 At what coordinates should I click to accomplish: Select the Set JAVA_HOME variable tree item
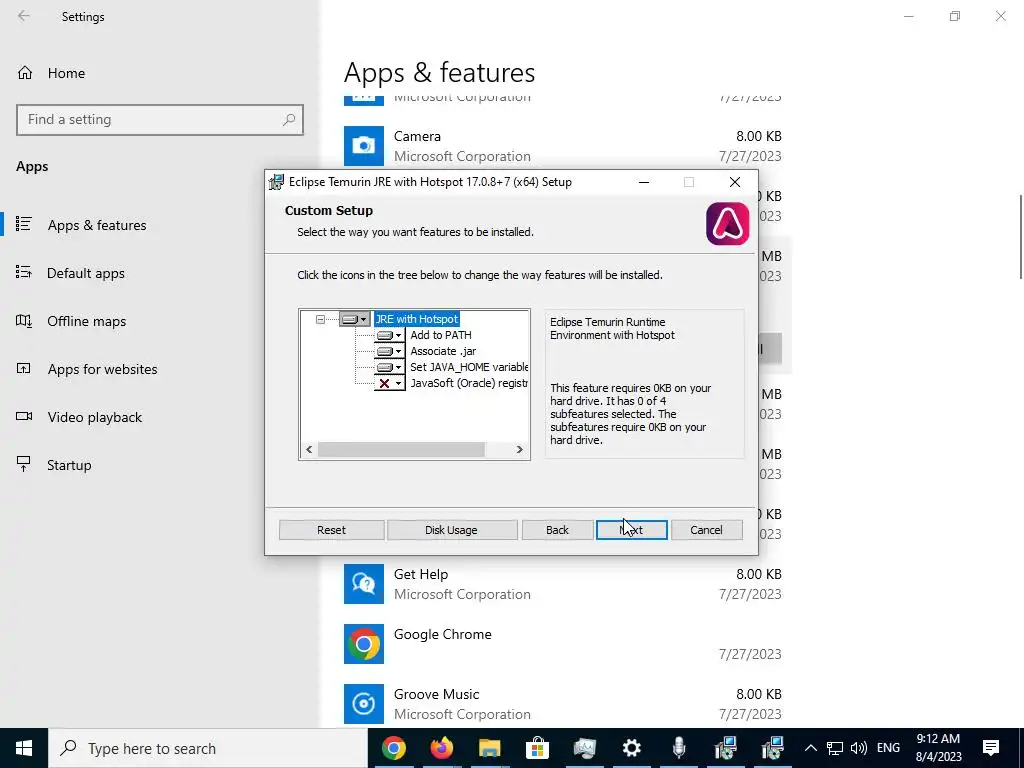[469, 367]
